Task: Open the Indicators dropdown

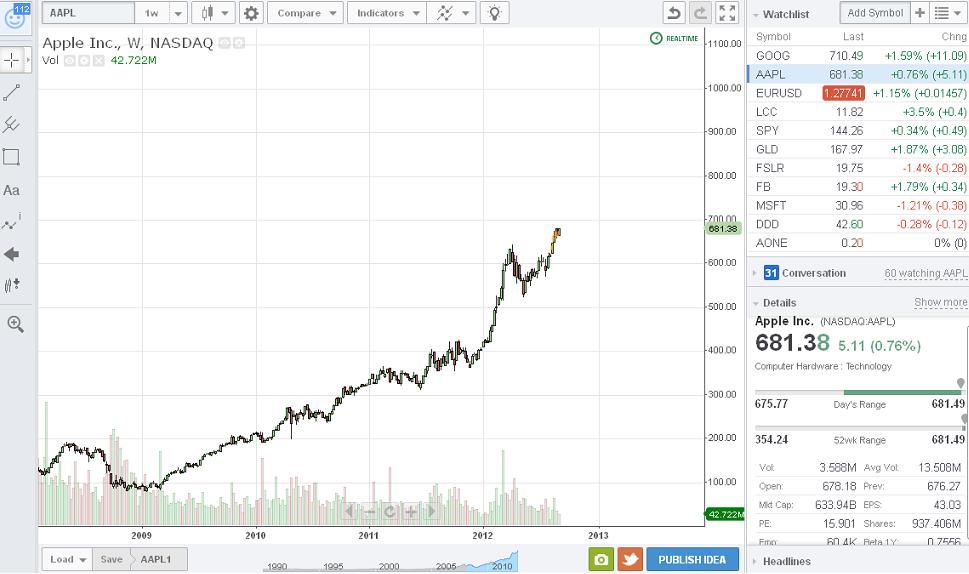Action: click(x=387, y=13)
